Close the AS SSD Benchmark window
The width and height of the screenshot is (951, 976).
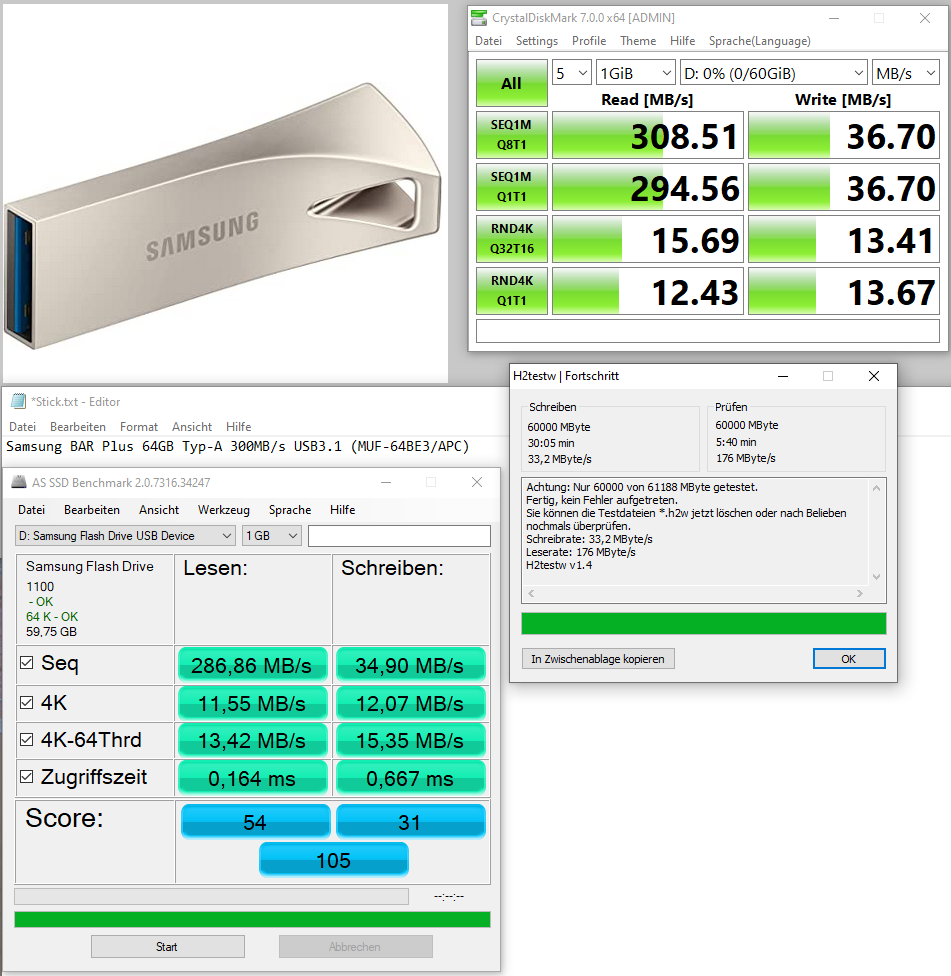pyautogui.click(x=477, y=482)
